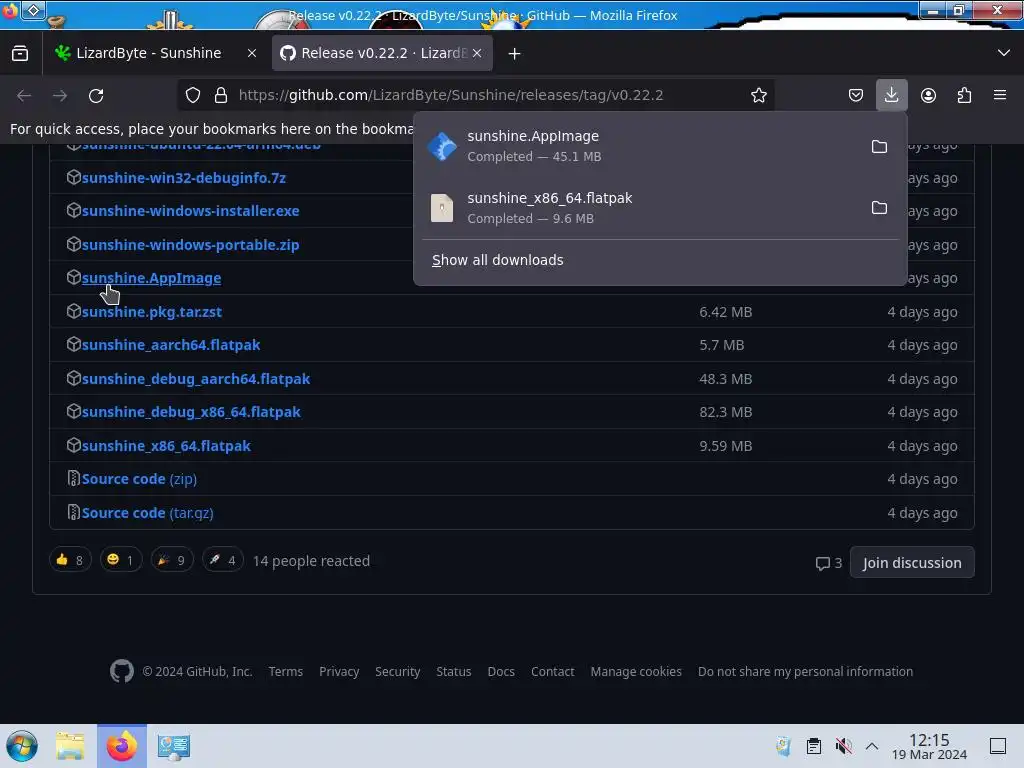Click the GitHub logo in footer
The image size is (1024, 768).
[121, 671]
